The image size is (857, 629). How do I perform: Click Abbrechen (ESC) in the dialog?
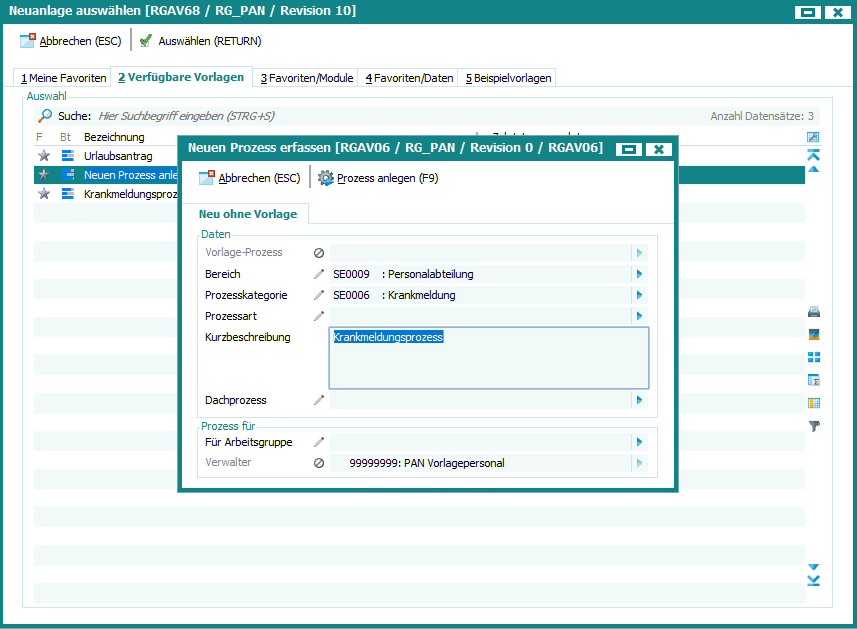tap(249, 178)
